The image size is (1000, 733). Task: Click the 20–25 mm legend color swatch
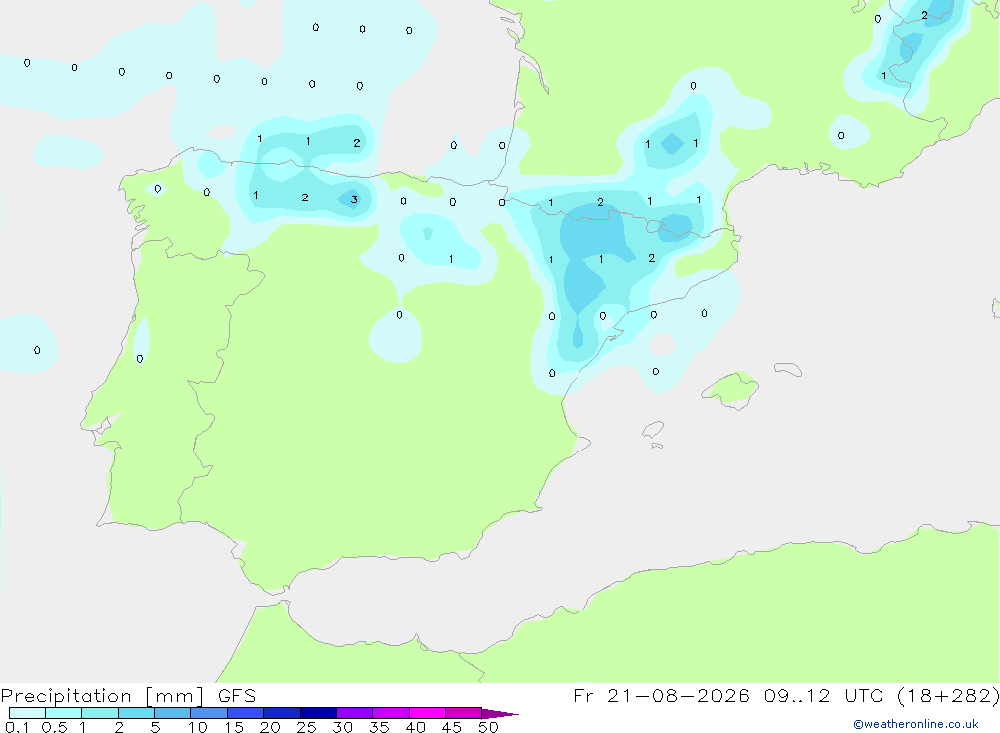(x=282, y=713)
